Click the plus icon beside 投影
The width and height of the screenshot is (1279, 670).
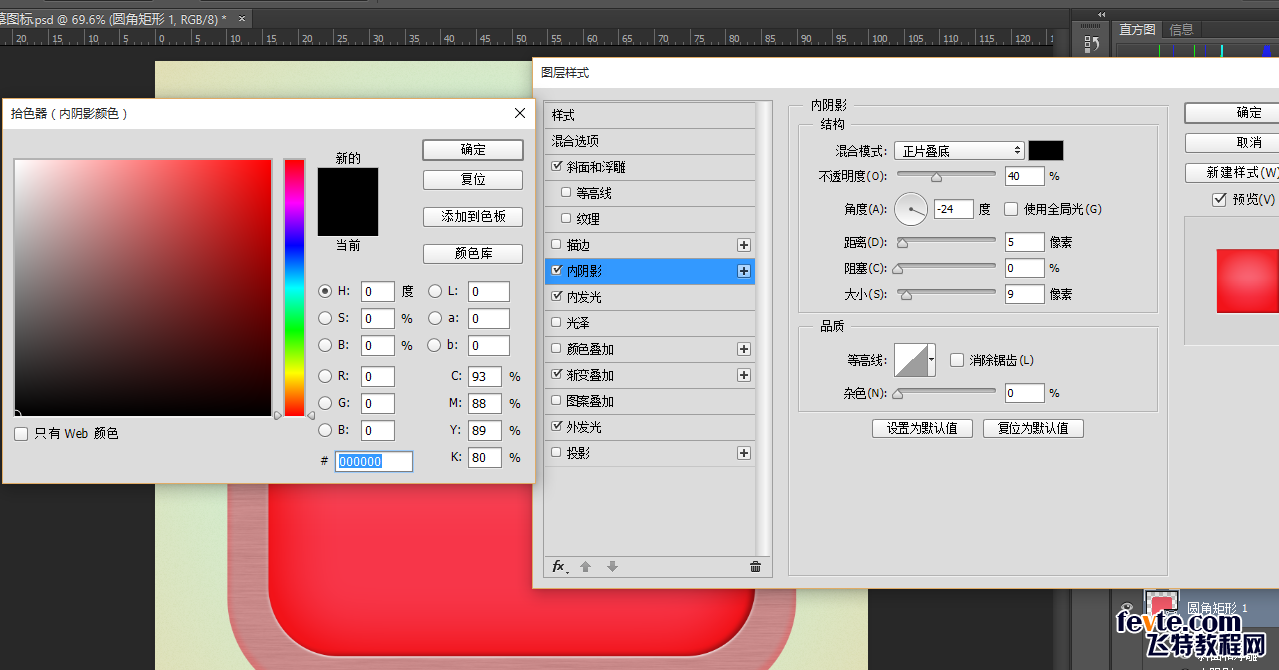[x=743, y=453]
